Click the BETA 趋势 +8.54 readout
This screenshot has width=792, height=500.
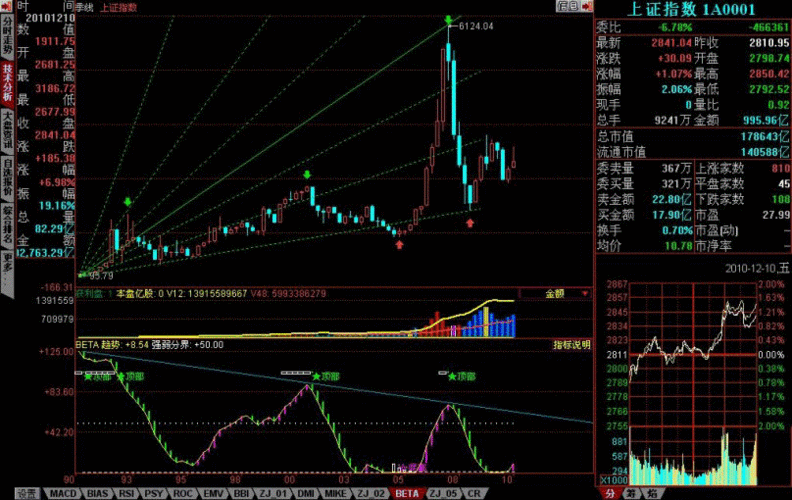tap(112, 344)
